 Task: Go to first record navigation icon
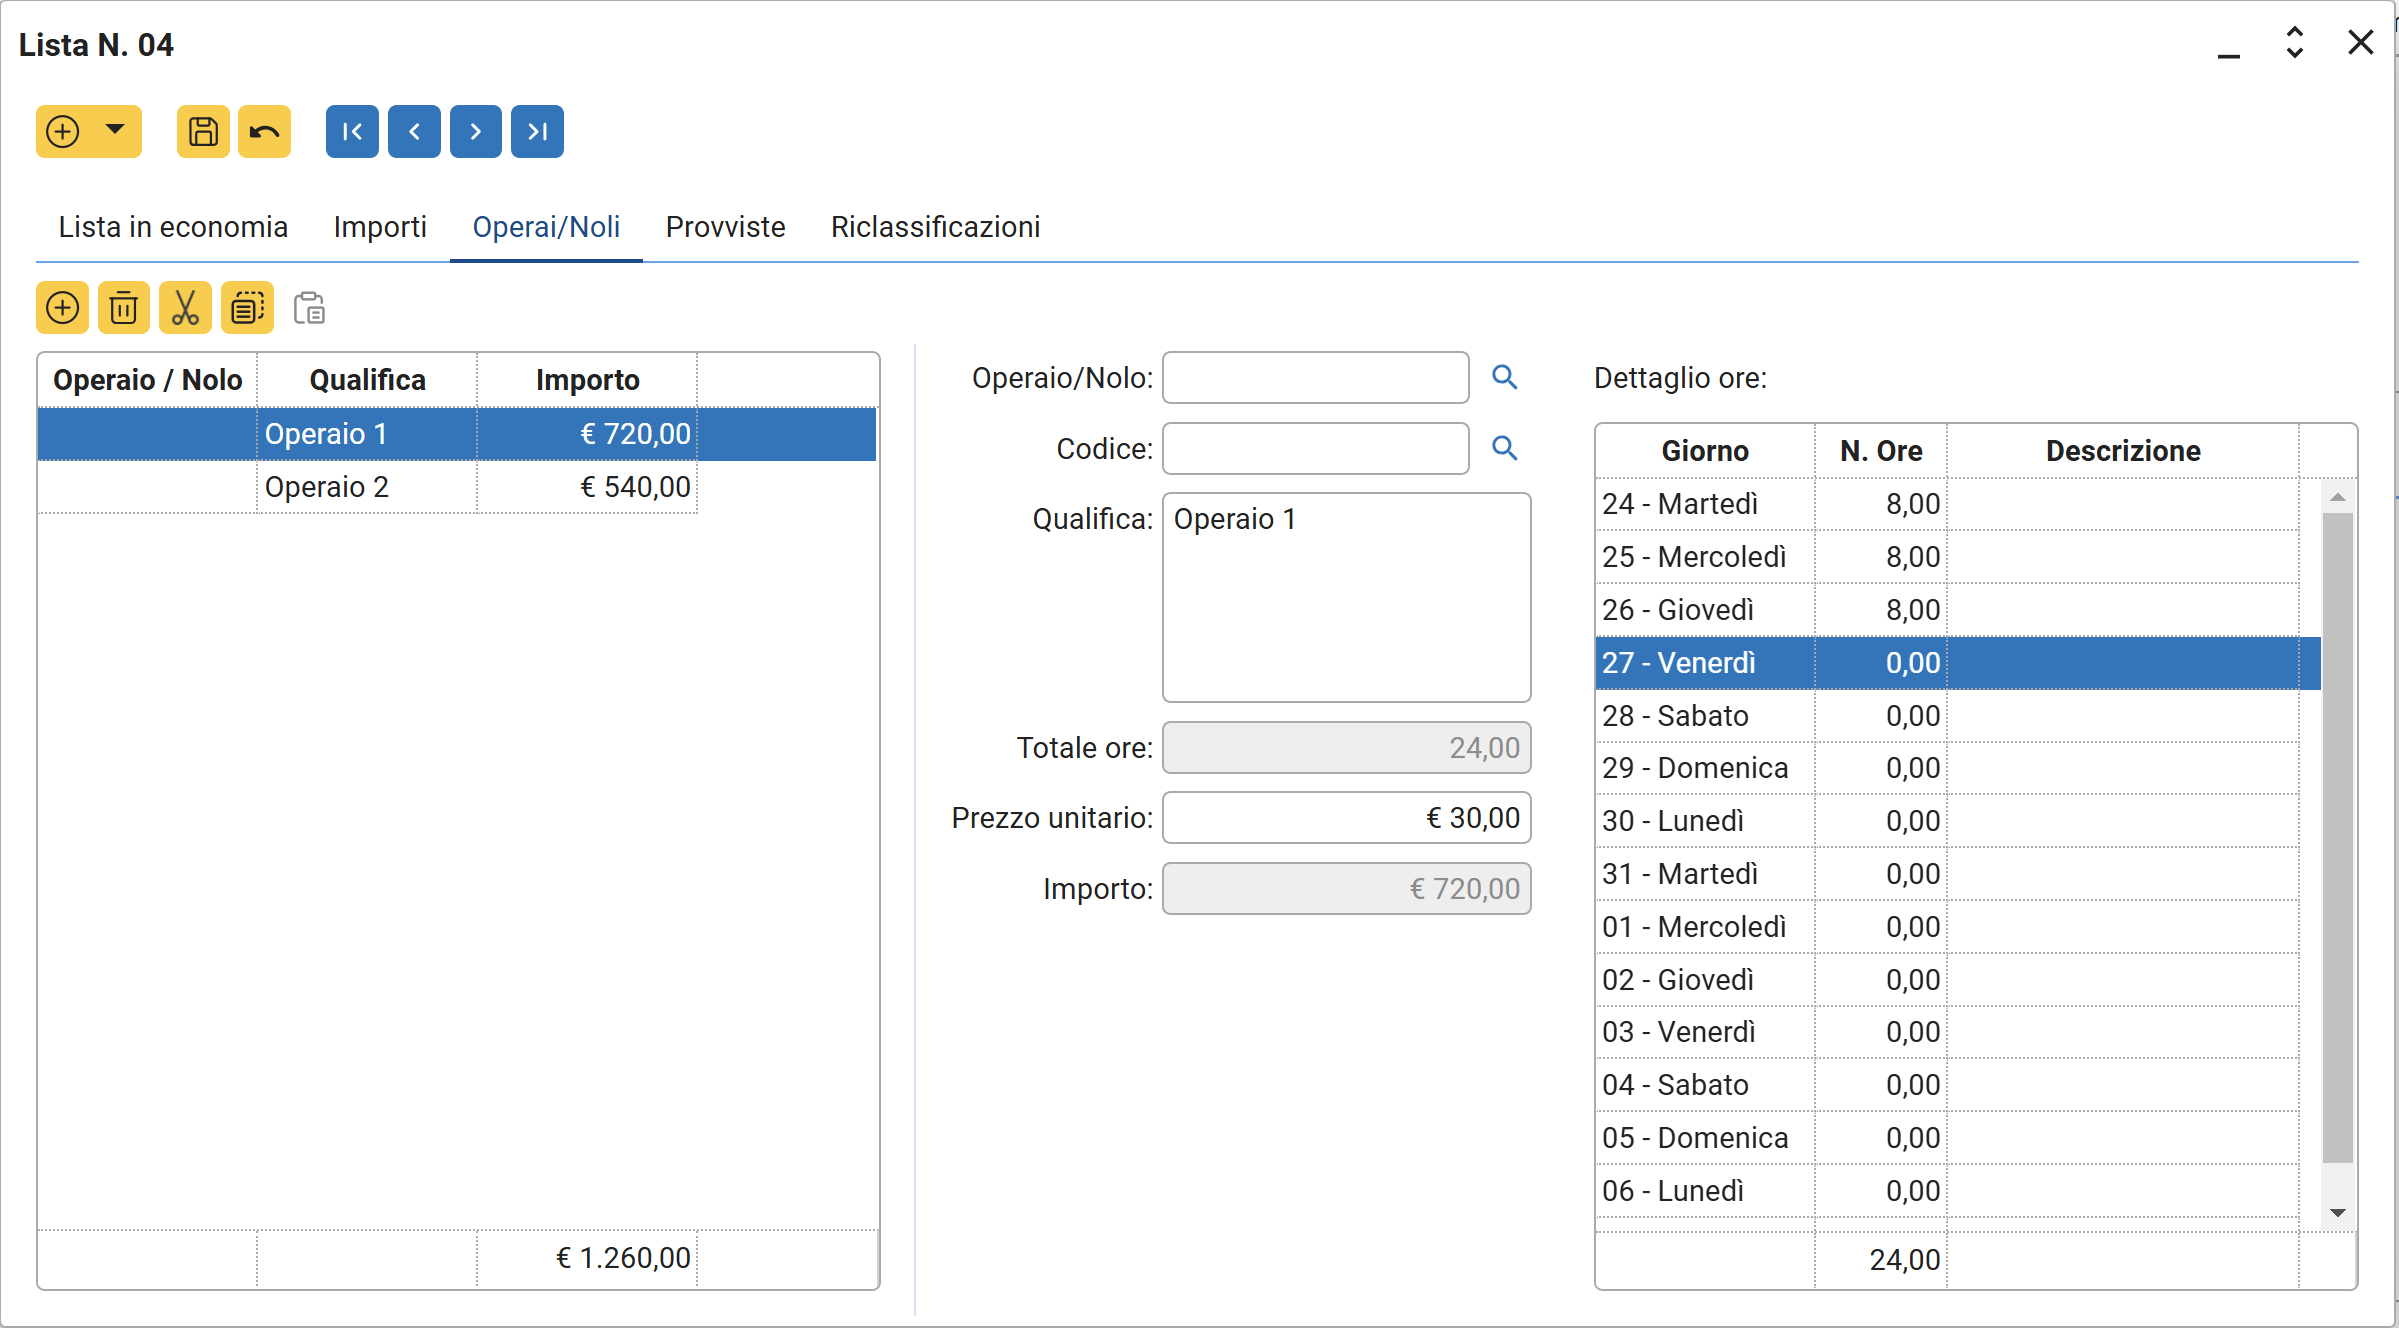coord(352,131)
